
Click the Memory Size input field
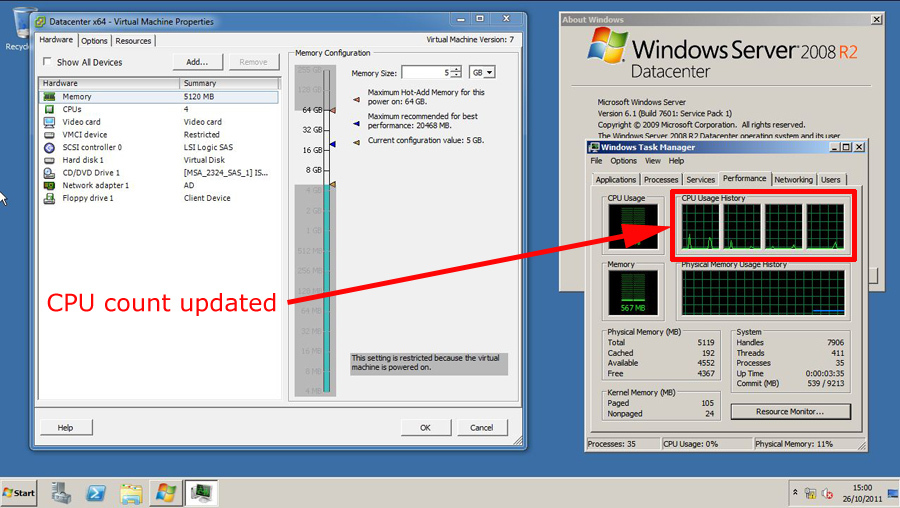coord(426,72)
